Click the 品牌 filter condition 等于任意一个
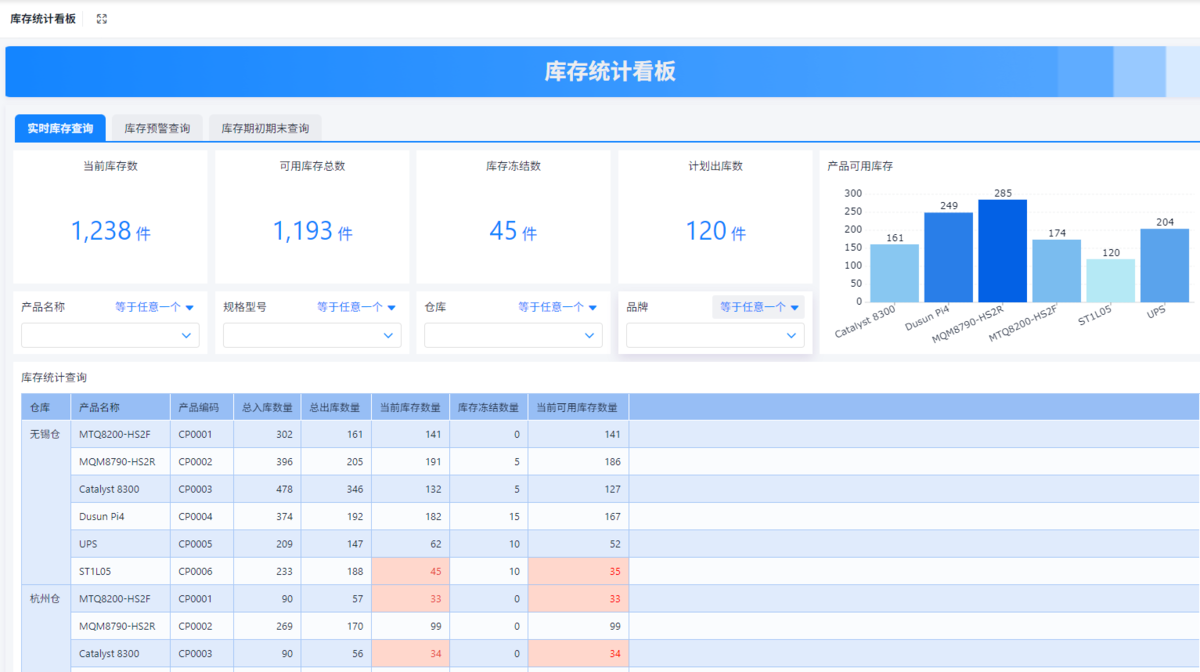The height and width of the screenshot is (672, 1200). pyautogui.click(x=759, y=307)
